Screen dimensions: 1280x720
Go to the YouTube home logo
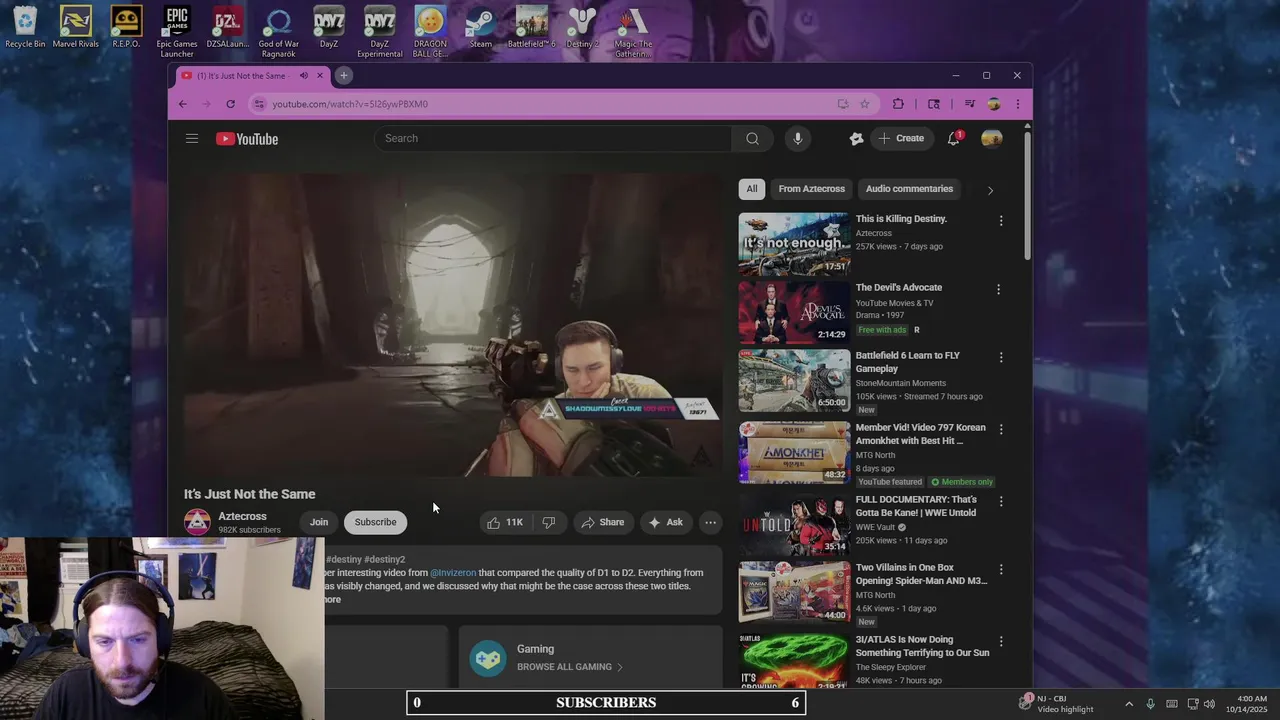click(x=247, y=139)
